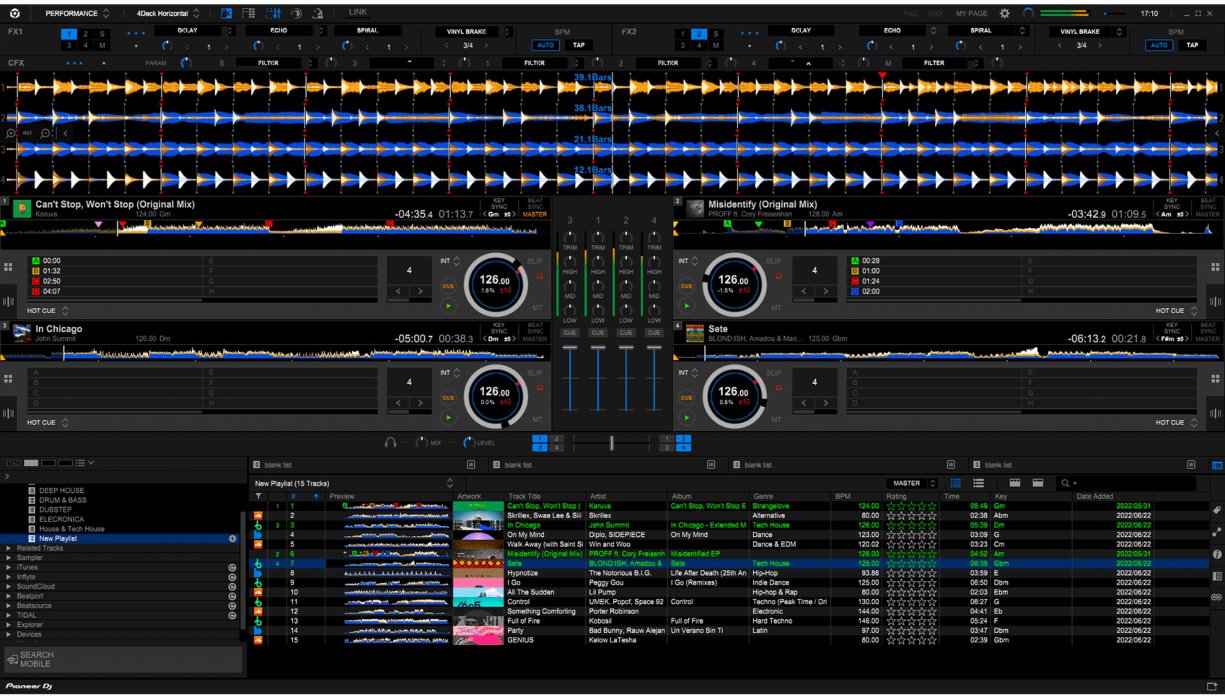Assign FX1 to deck 1
This screenshot has width=1225, height=700.
click(x=70, y=33)
